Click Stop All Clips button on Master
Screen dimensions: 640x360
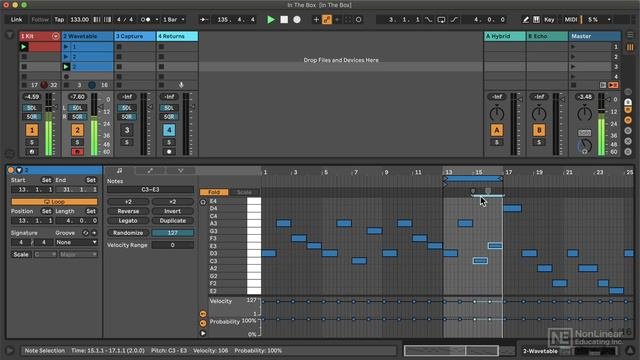pos(573,85)
